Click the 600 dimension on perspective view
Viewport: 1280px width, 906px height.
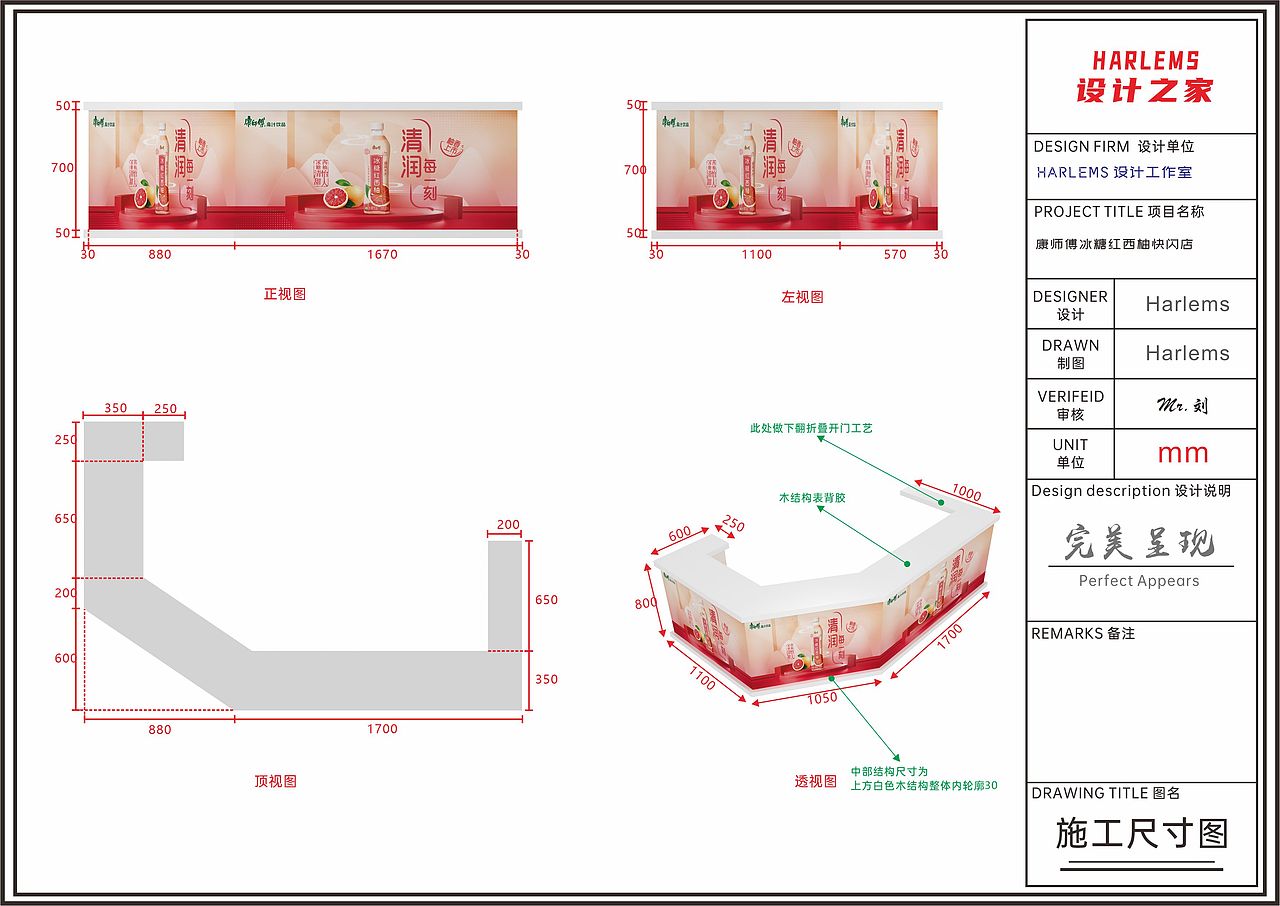point(679,535)
